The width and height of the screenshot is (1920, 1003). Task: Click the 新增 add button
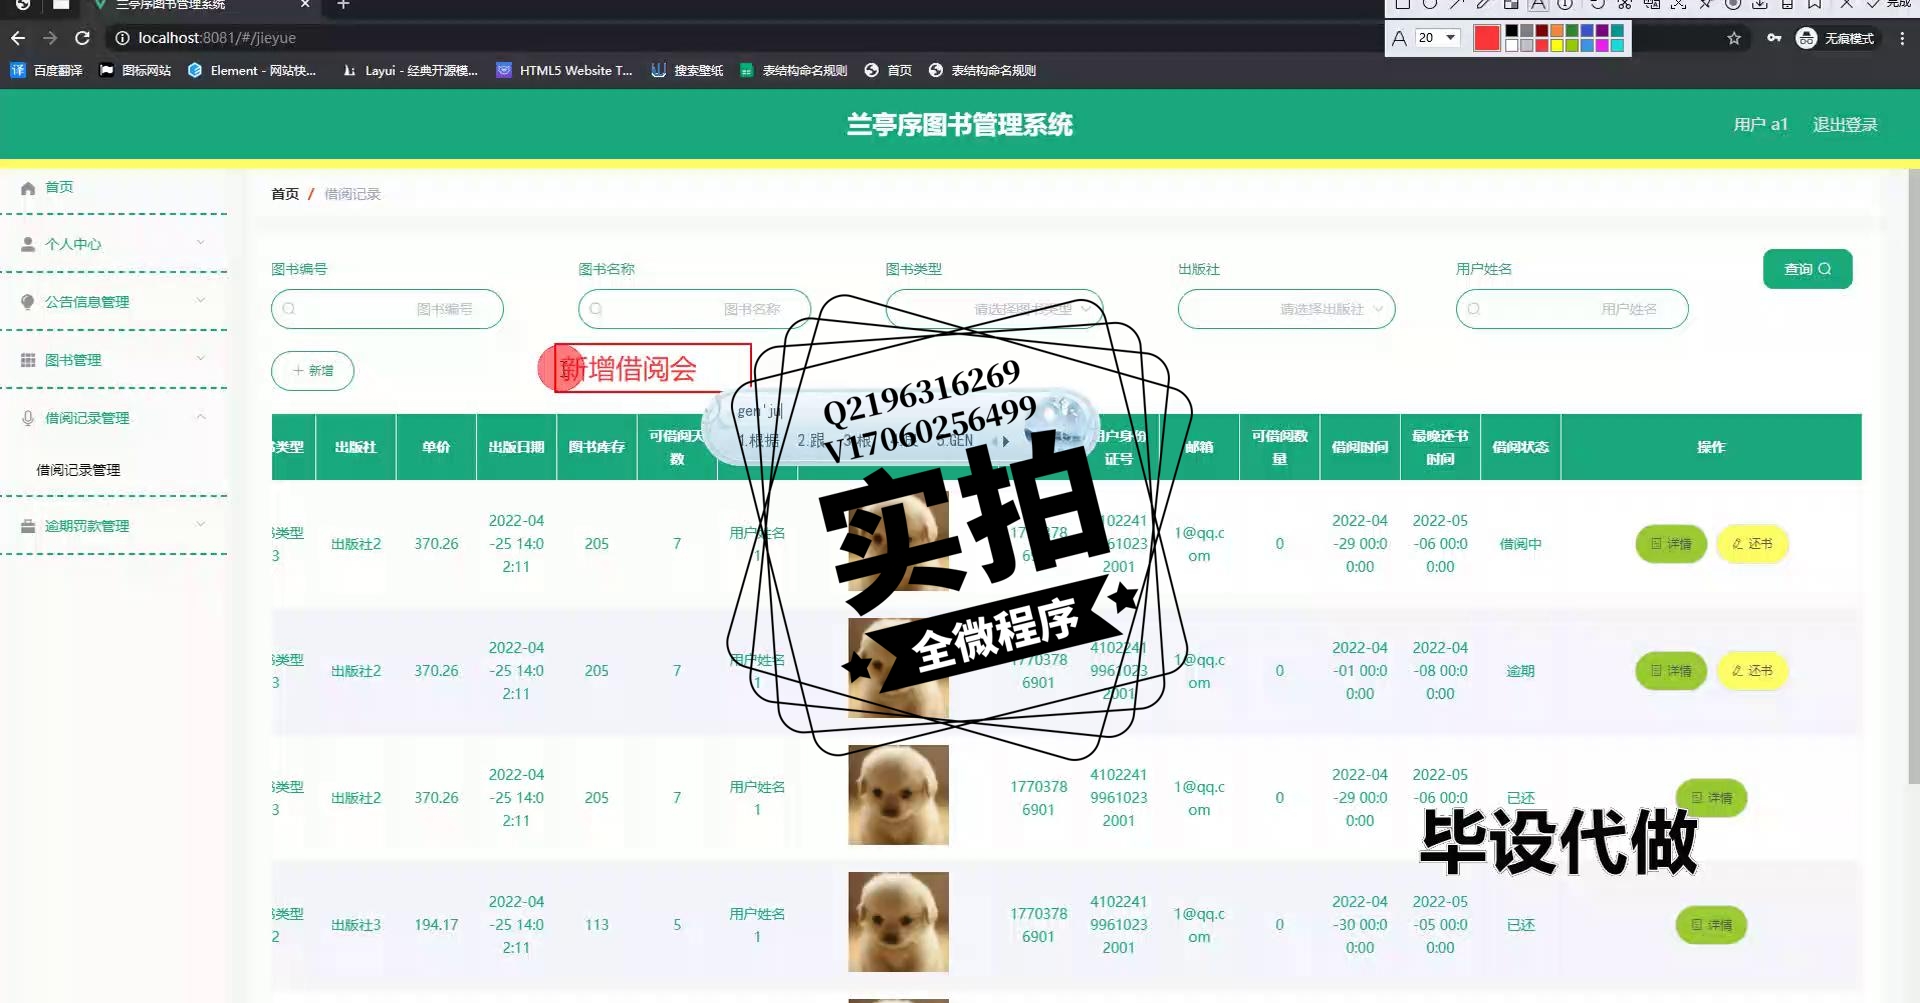(x=313, y=370)
